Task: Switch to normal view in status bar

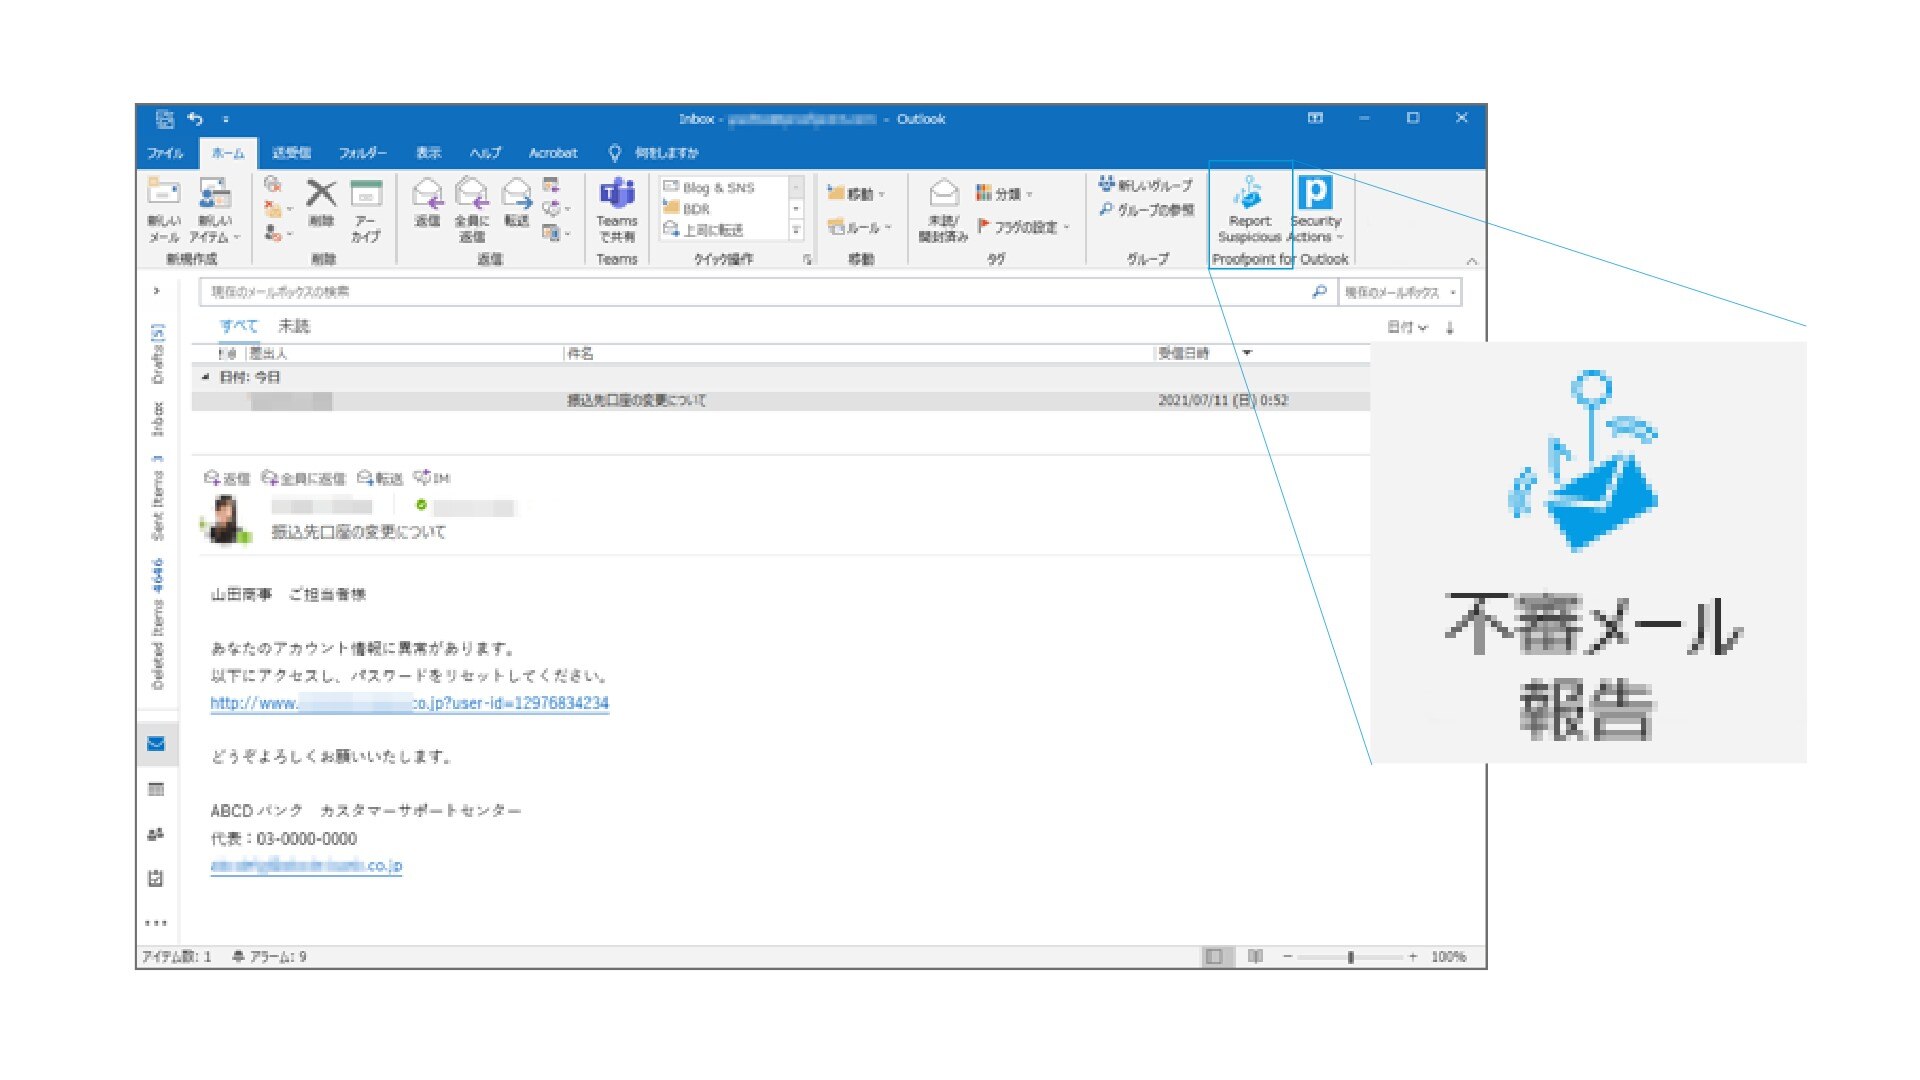Action: coord(1214,957)
